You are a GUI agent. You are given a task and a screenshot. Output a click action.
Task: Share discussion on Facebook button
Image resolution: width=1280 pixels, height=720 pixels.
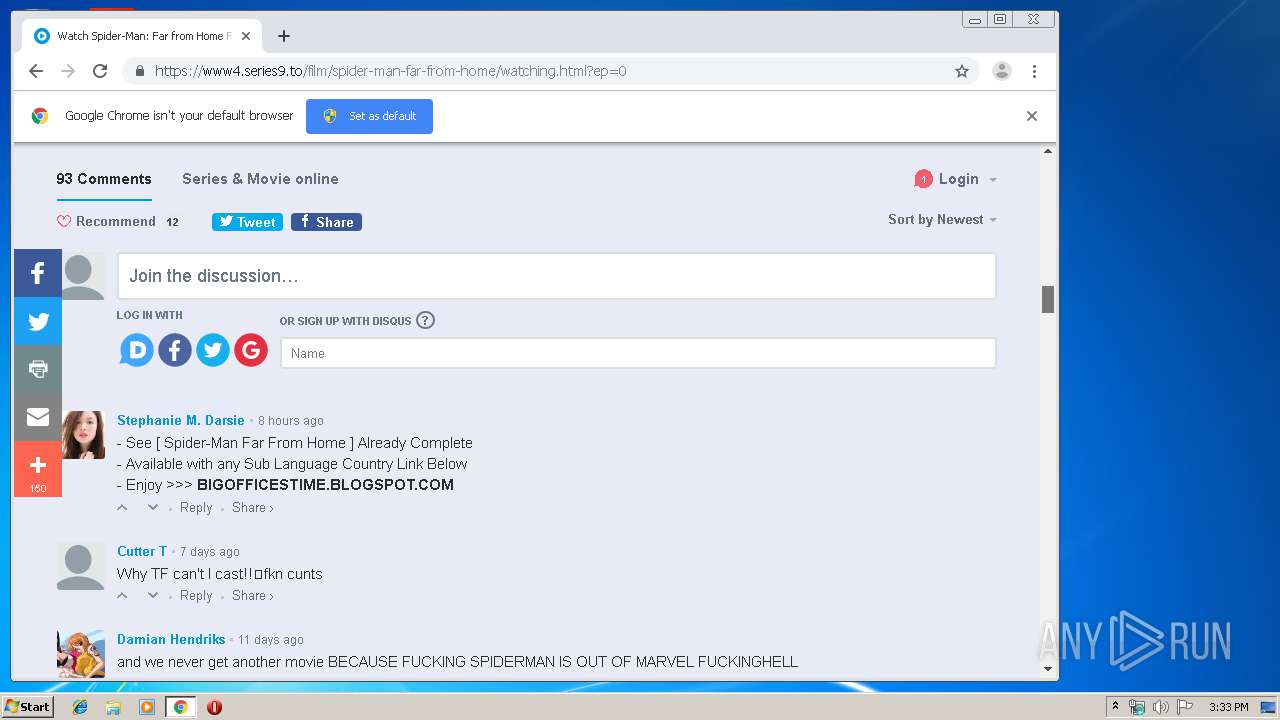point(326,222)
